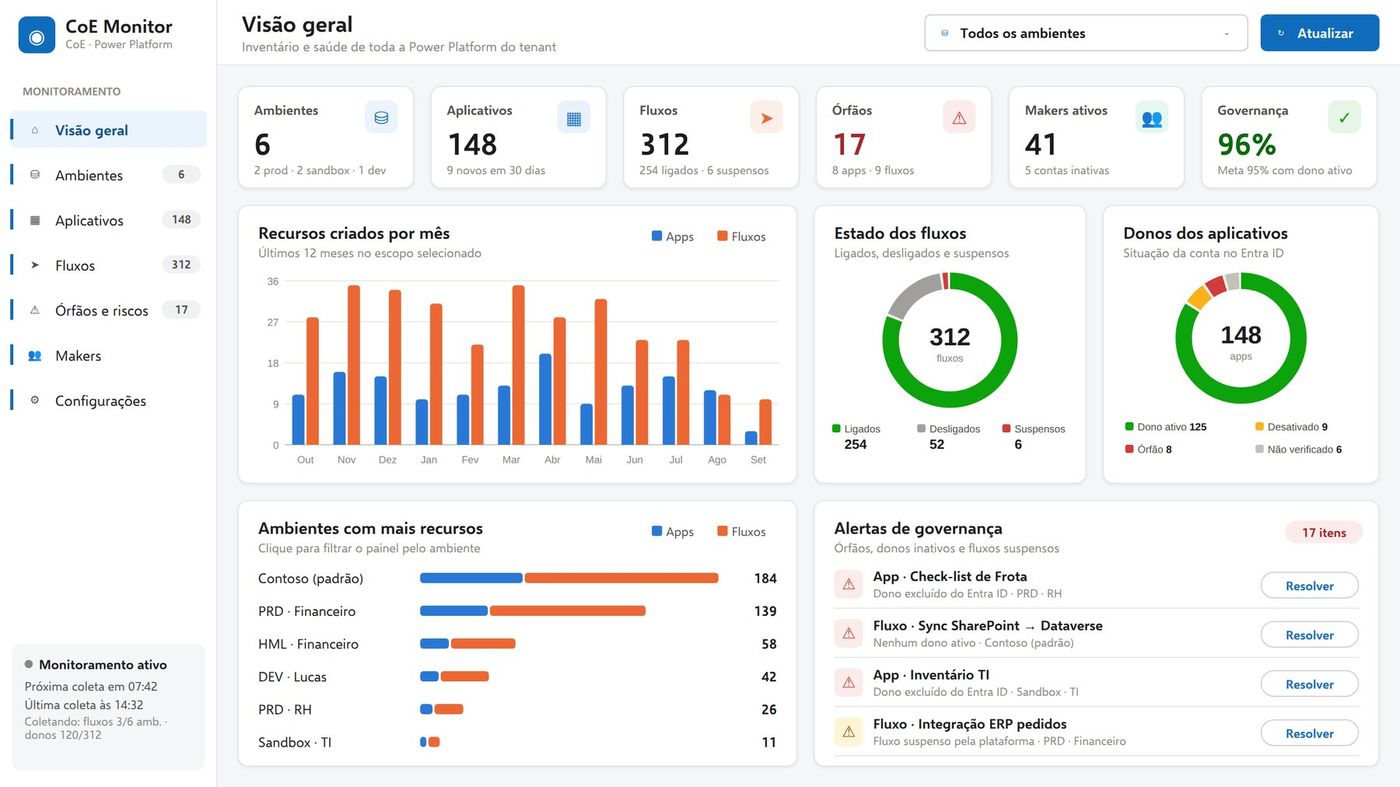
Task: Click the Próxima coleta em 07:42 text
Action: coord(91,687)
